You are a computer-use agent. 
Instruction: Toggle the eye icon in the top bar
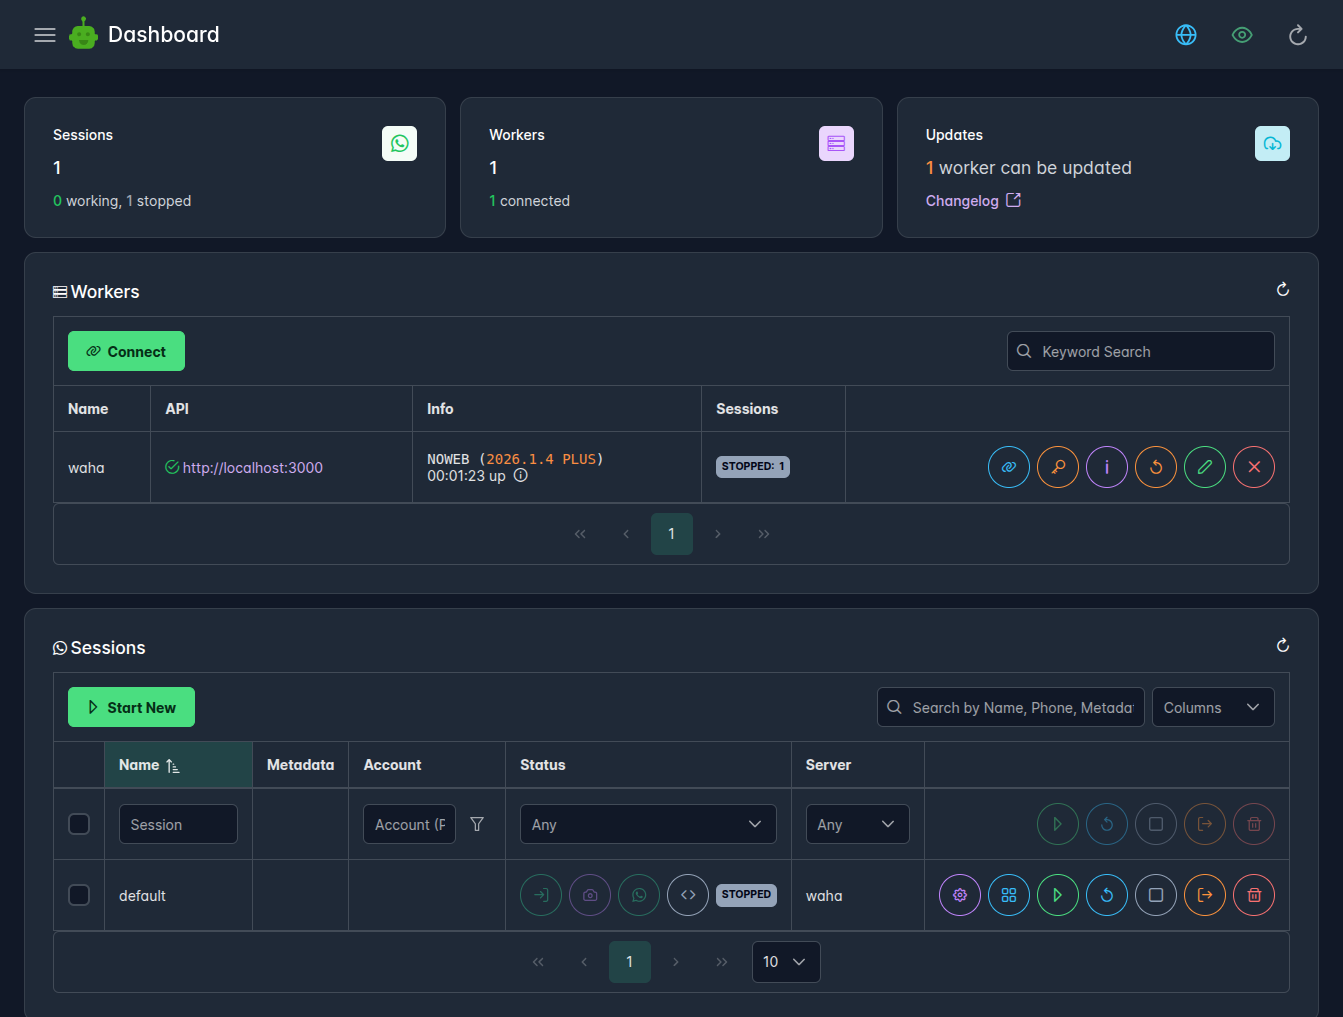tap(1242, 34)
